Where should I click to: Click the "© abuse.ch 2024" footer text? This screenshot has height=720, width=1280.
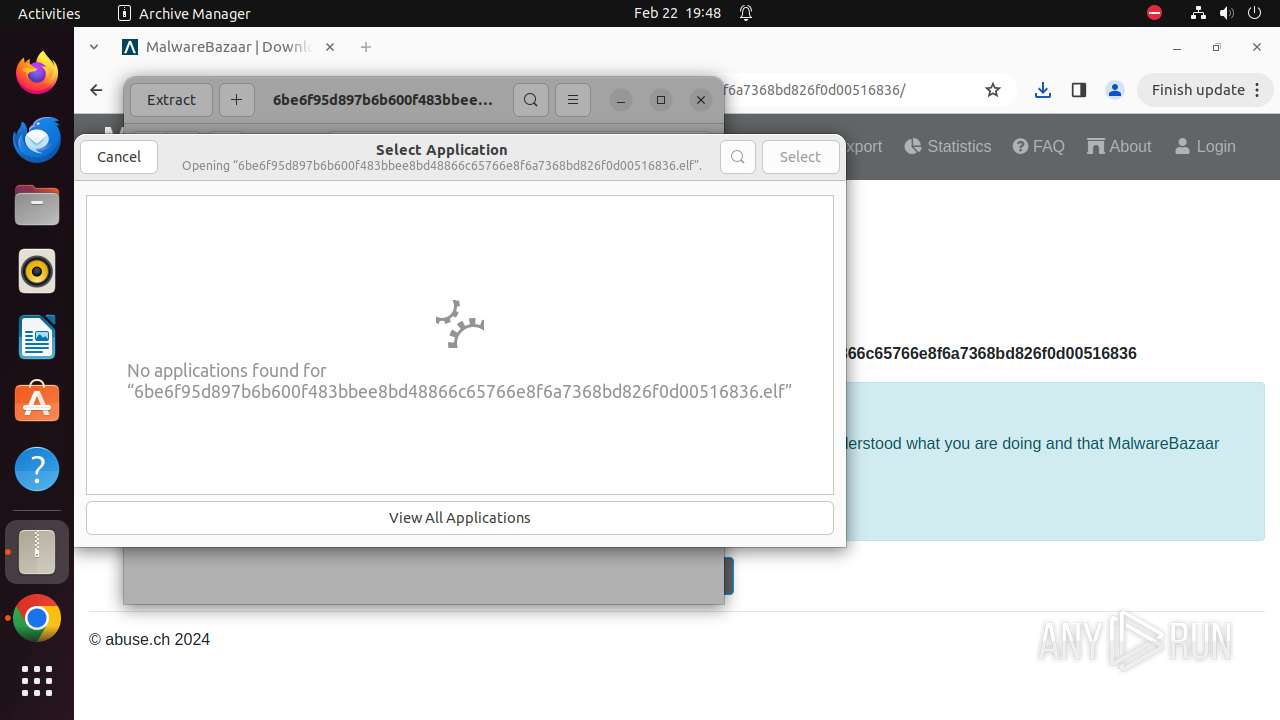(x=149, y=640)
